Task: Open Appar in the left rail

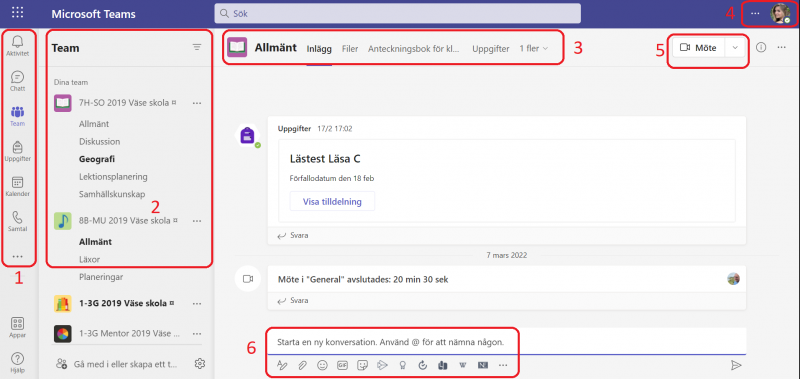Action: point(17,327)
